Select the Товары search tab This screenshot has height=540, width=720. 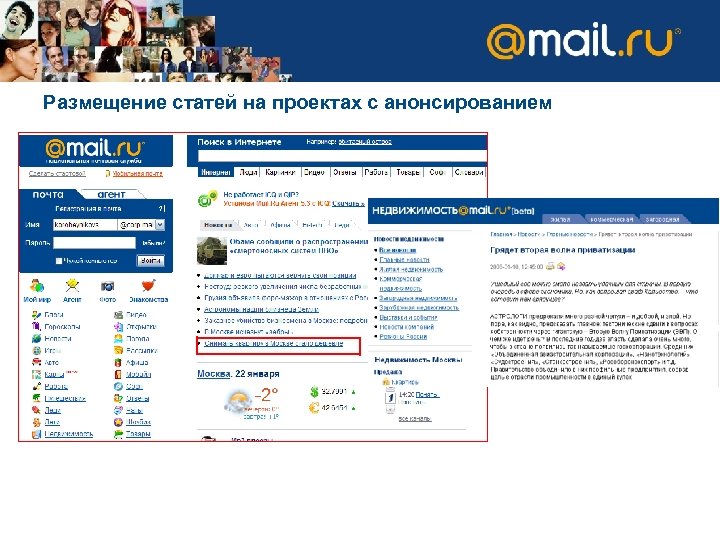point(408,172)
